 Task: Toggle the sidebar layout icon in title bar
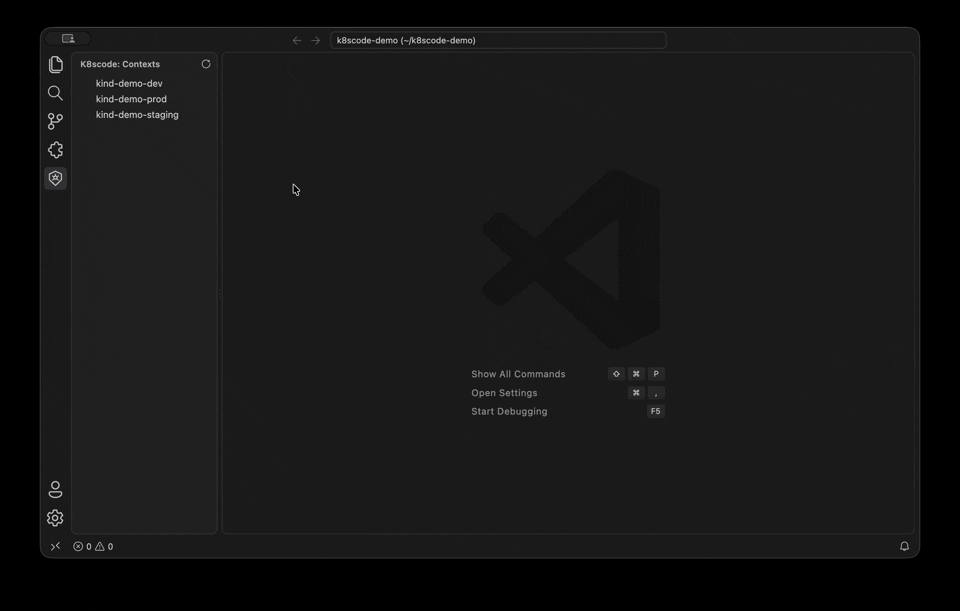coord(68,39)
